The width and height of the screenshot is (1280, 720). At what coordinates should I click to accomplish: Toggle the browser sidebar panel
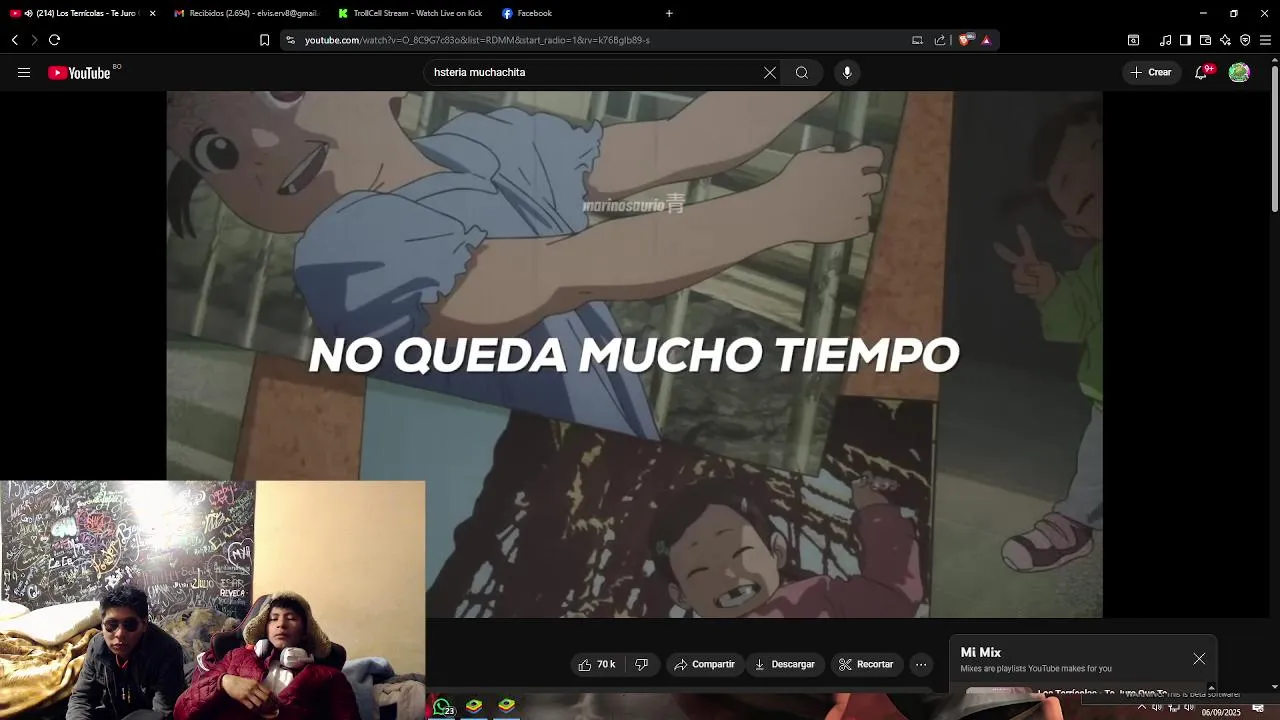(x=1185, y=40)
